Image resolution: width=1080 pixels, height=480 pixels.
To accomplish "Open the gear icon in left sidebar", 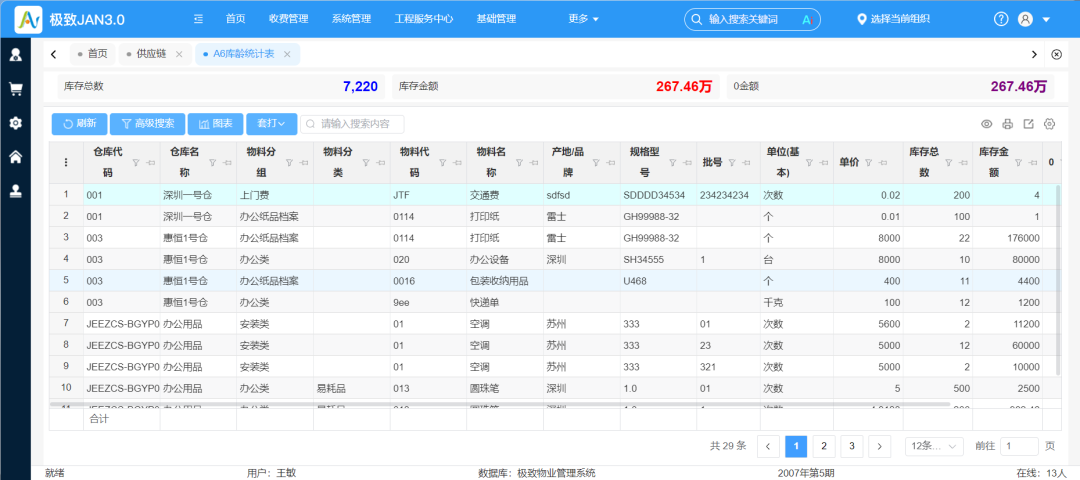I will click(15, 123).
